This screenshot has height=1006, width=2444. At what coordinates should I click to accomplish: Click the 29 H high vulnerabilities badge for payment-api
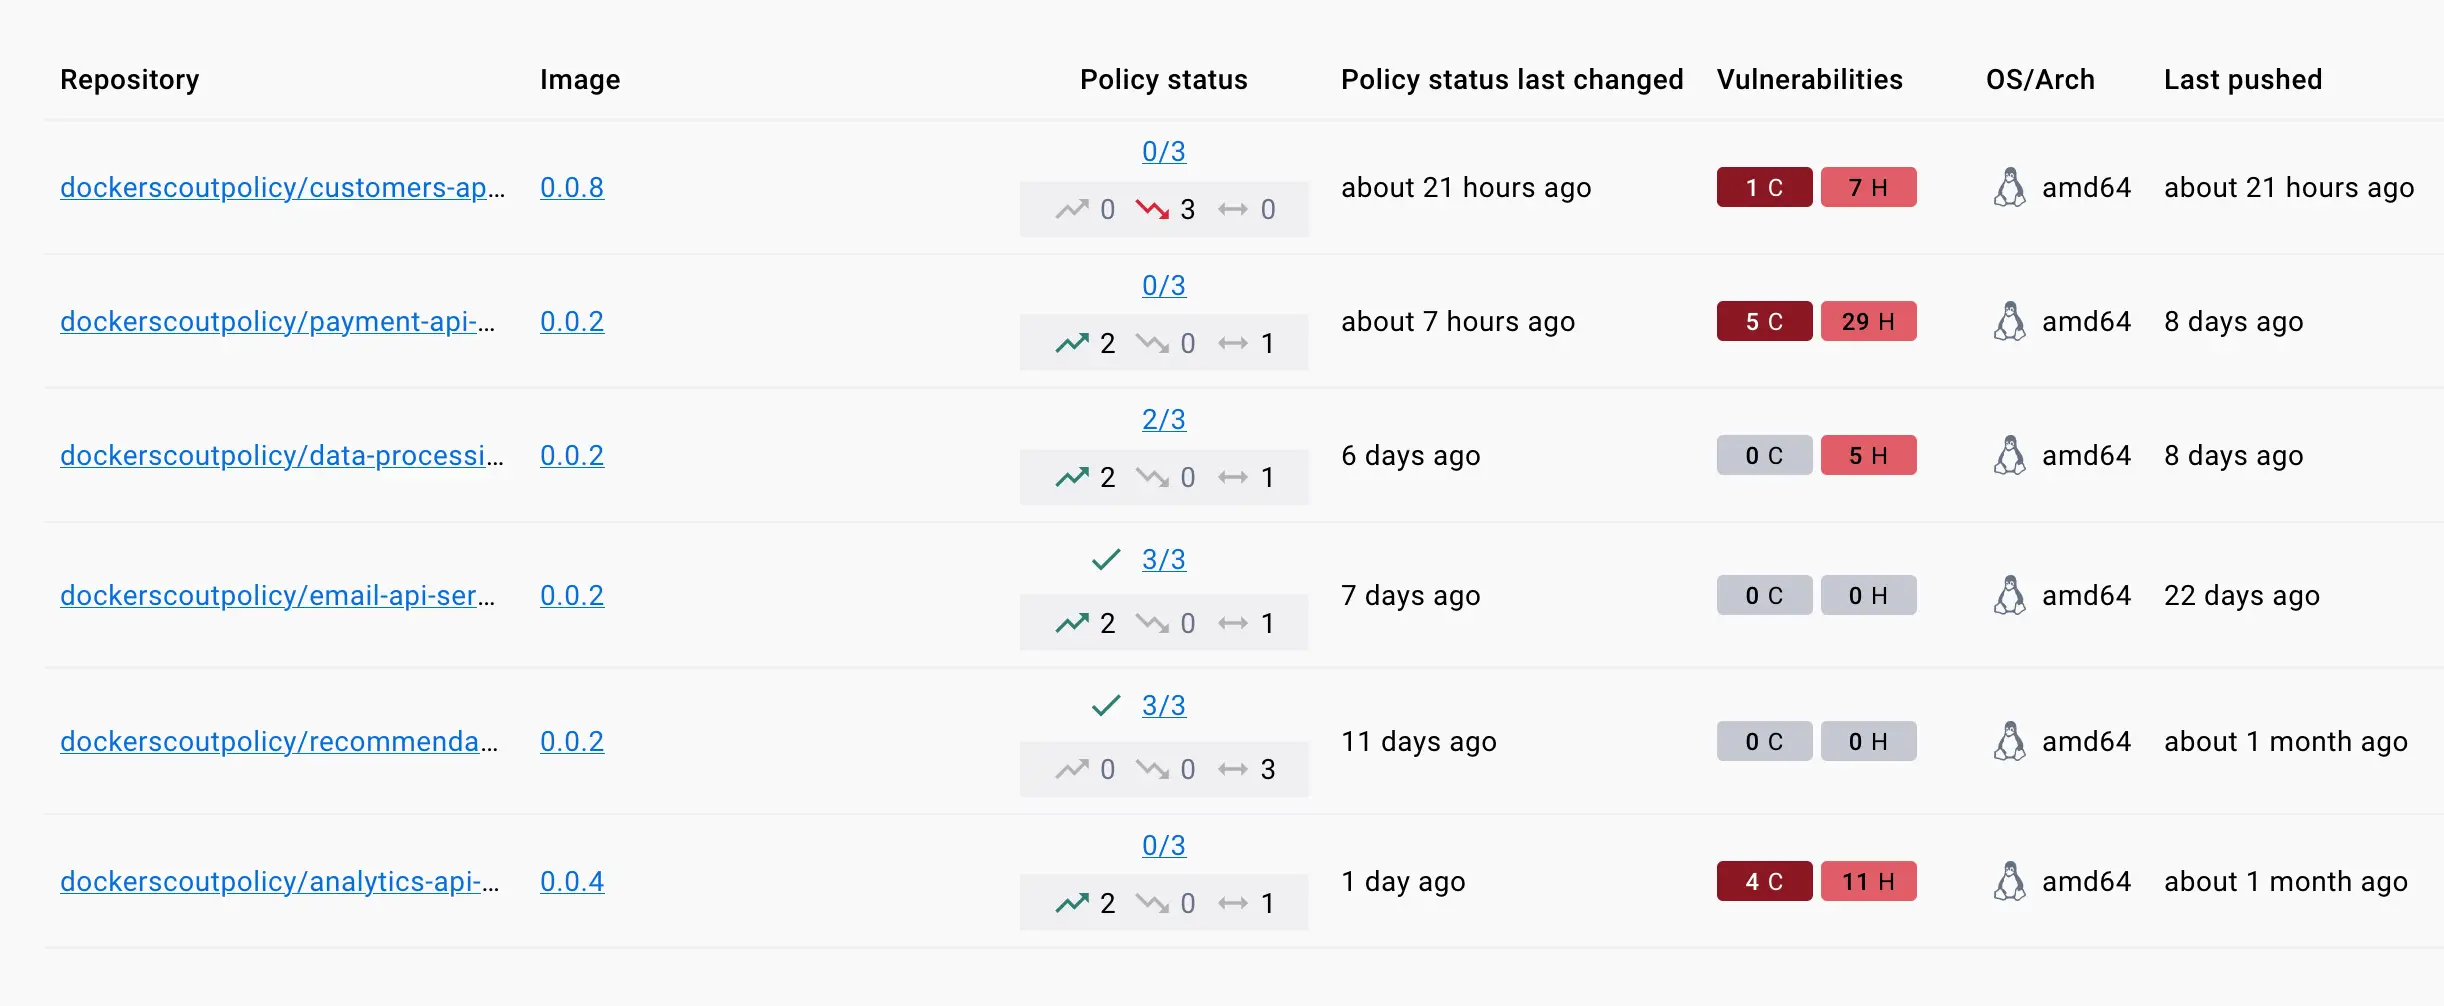[x=1868, y=321]
